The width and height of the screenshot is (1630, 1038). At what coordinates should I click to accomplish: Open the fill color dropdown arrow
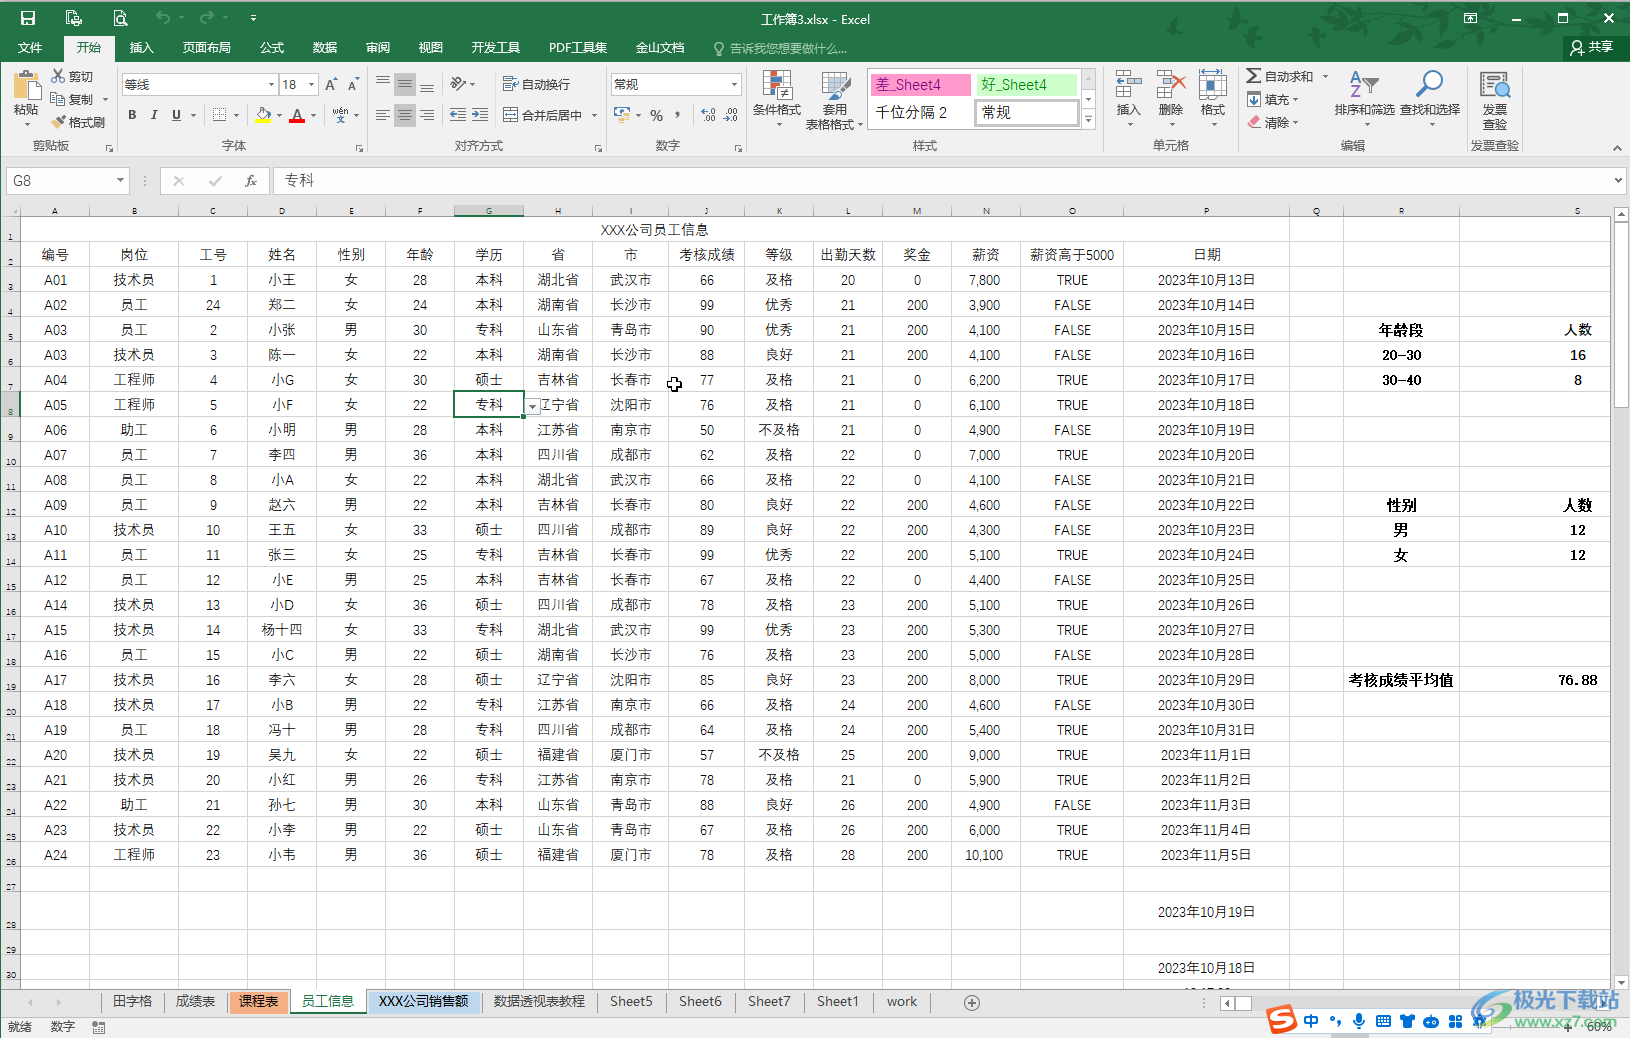279,115
